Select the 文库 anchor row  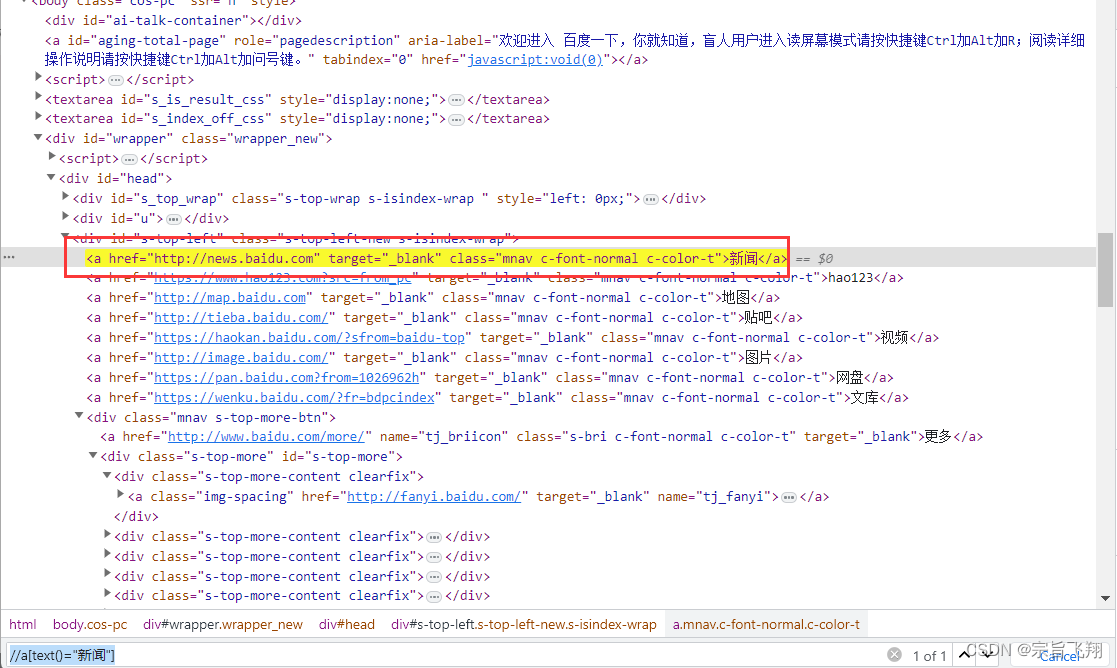pyautogui.click(x=497, y=397)
